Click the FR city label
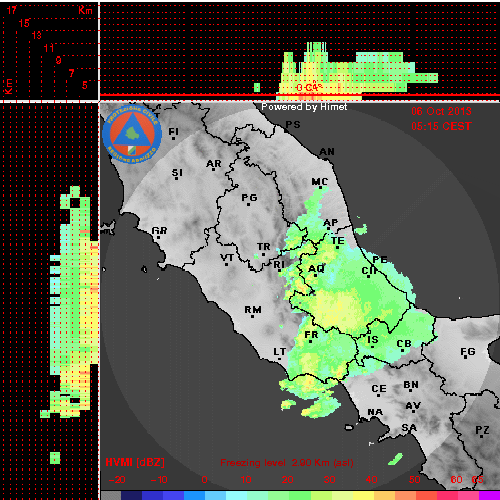Image resolution: width=500 pixels, height=500 pixels. (x=311, y=335)
